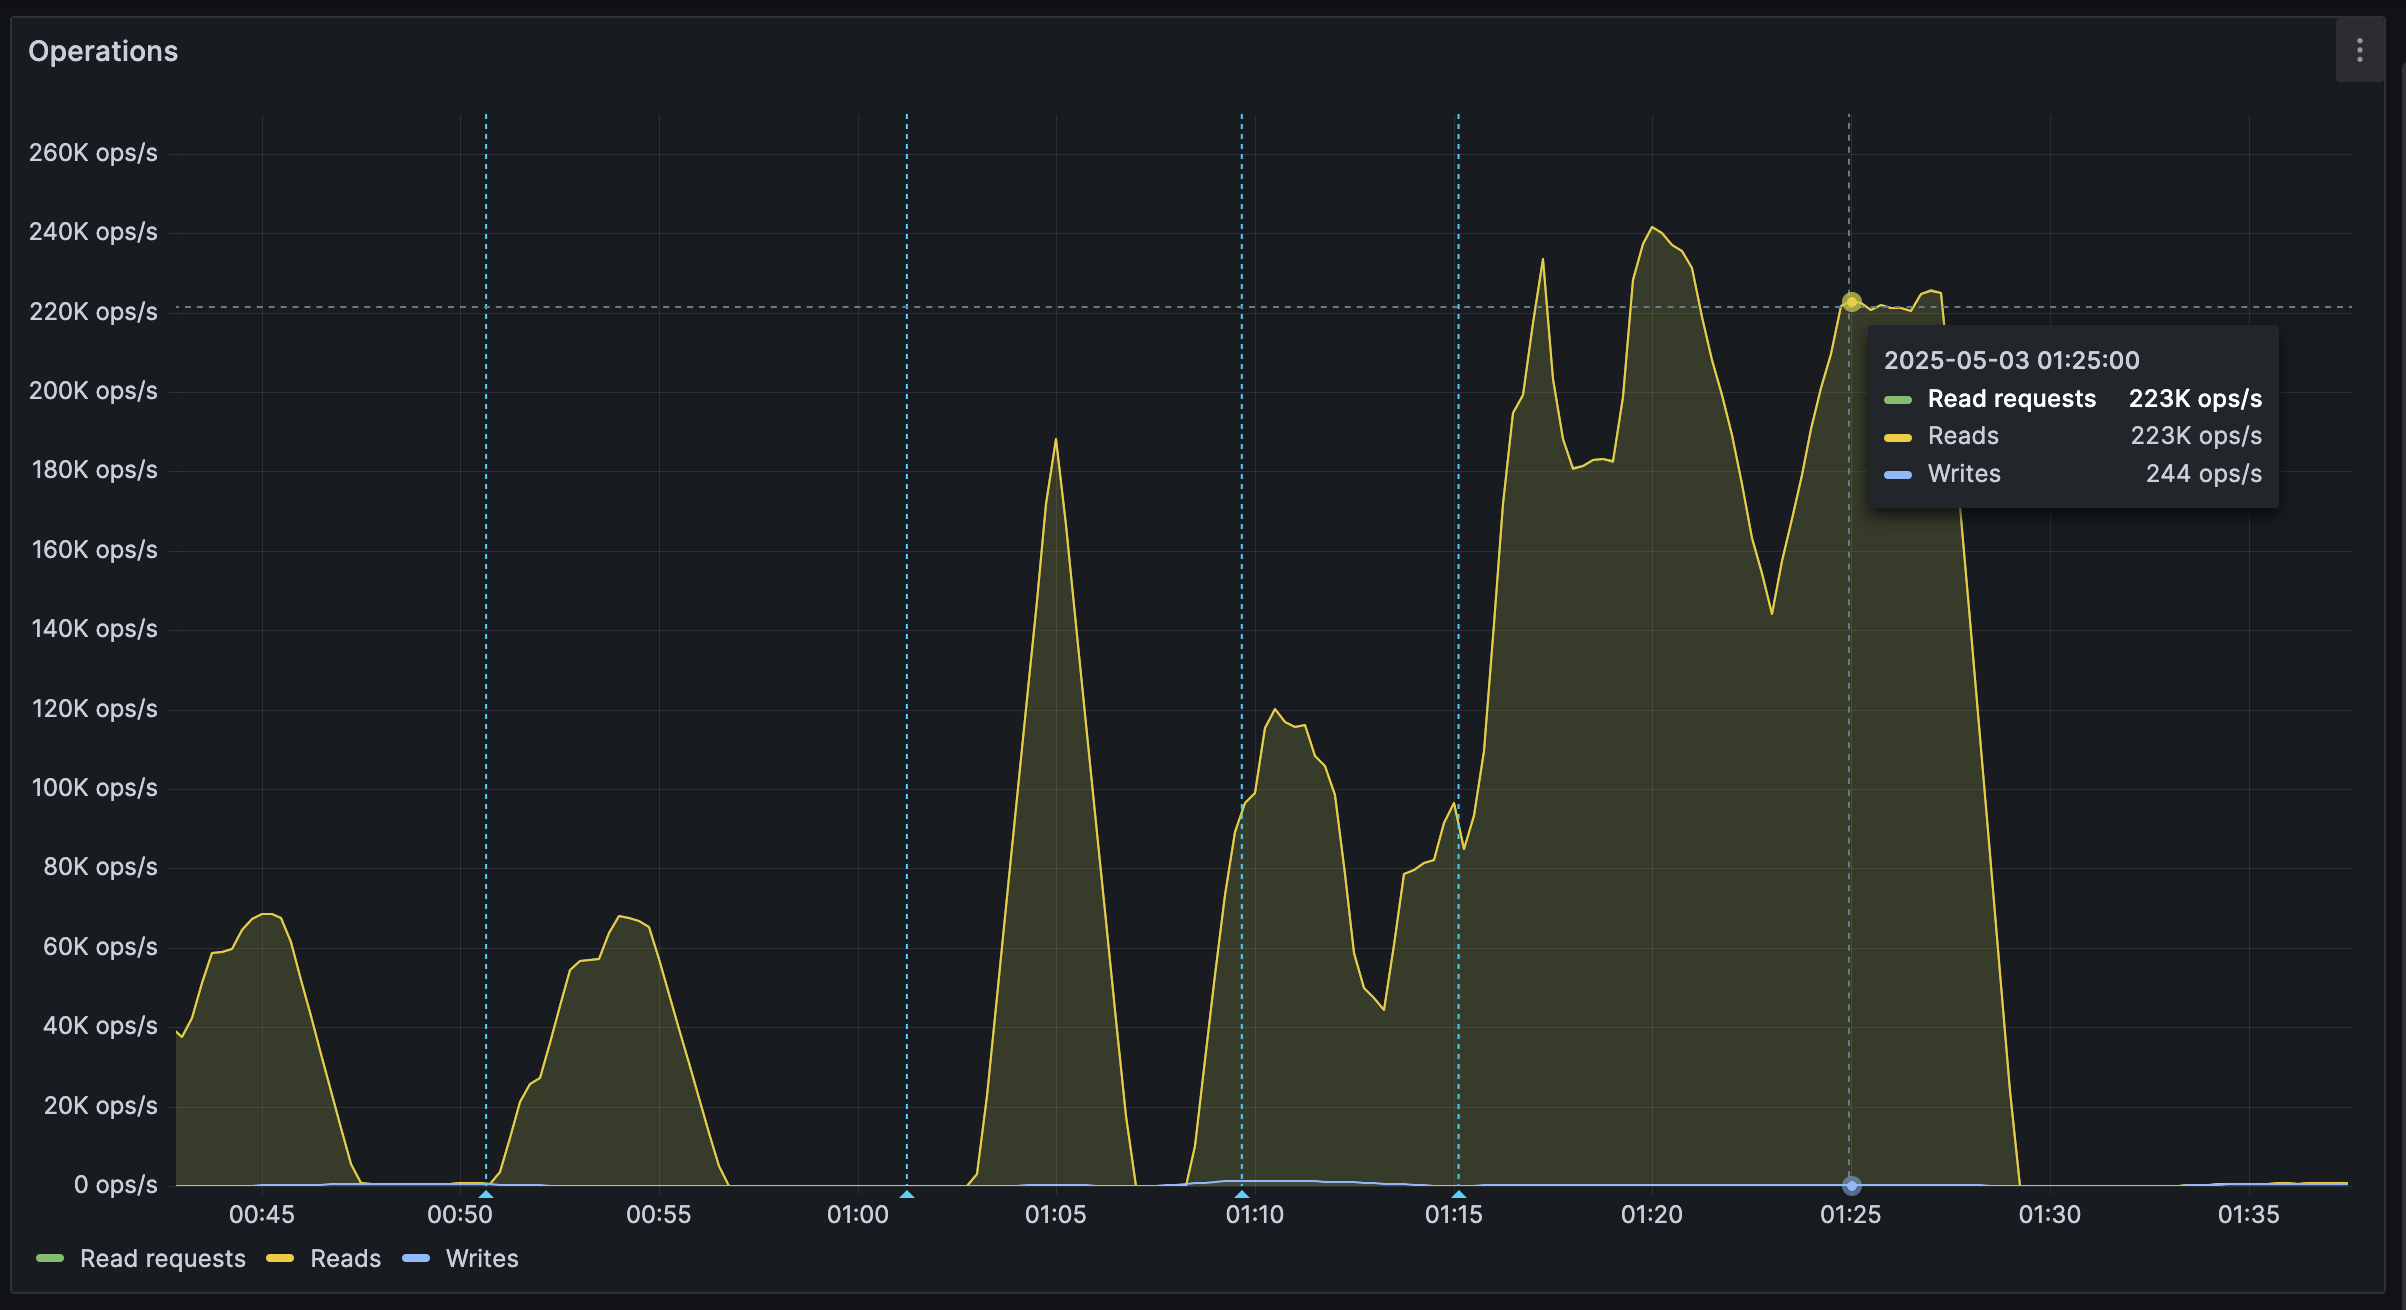Click the annotation marker triangle near 01:15
The height and width of the screenshot is (1310, 2406).
pos(1459,1193)
